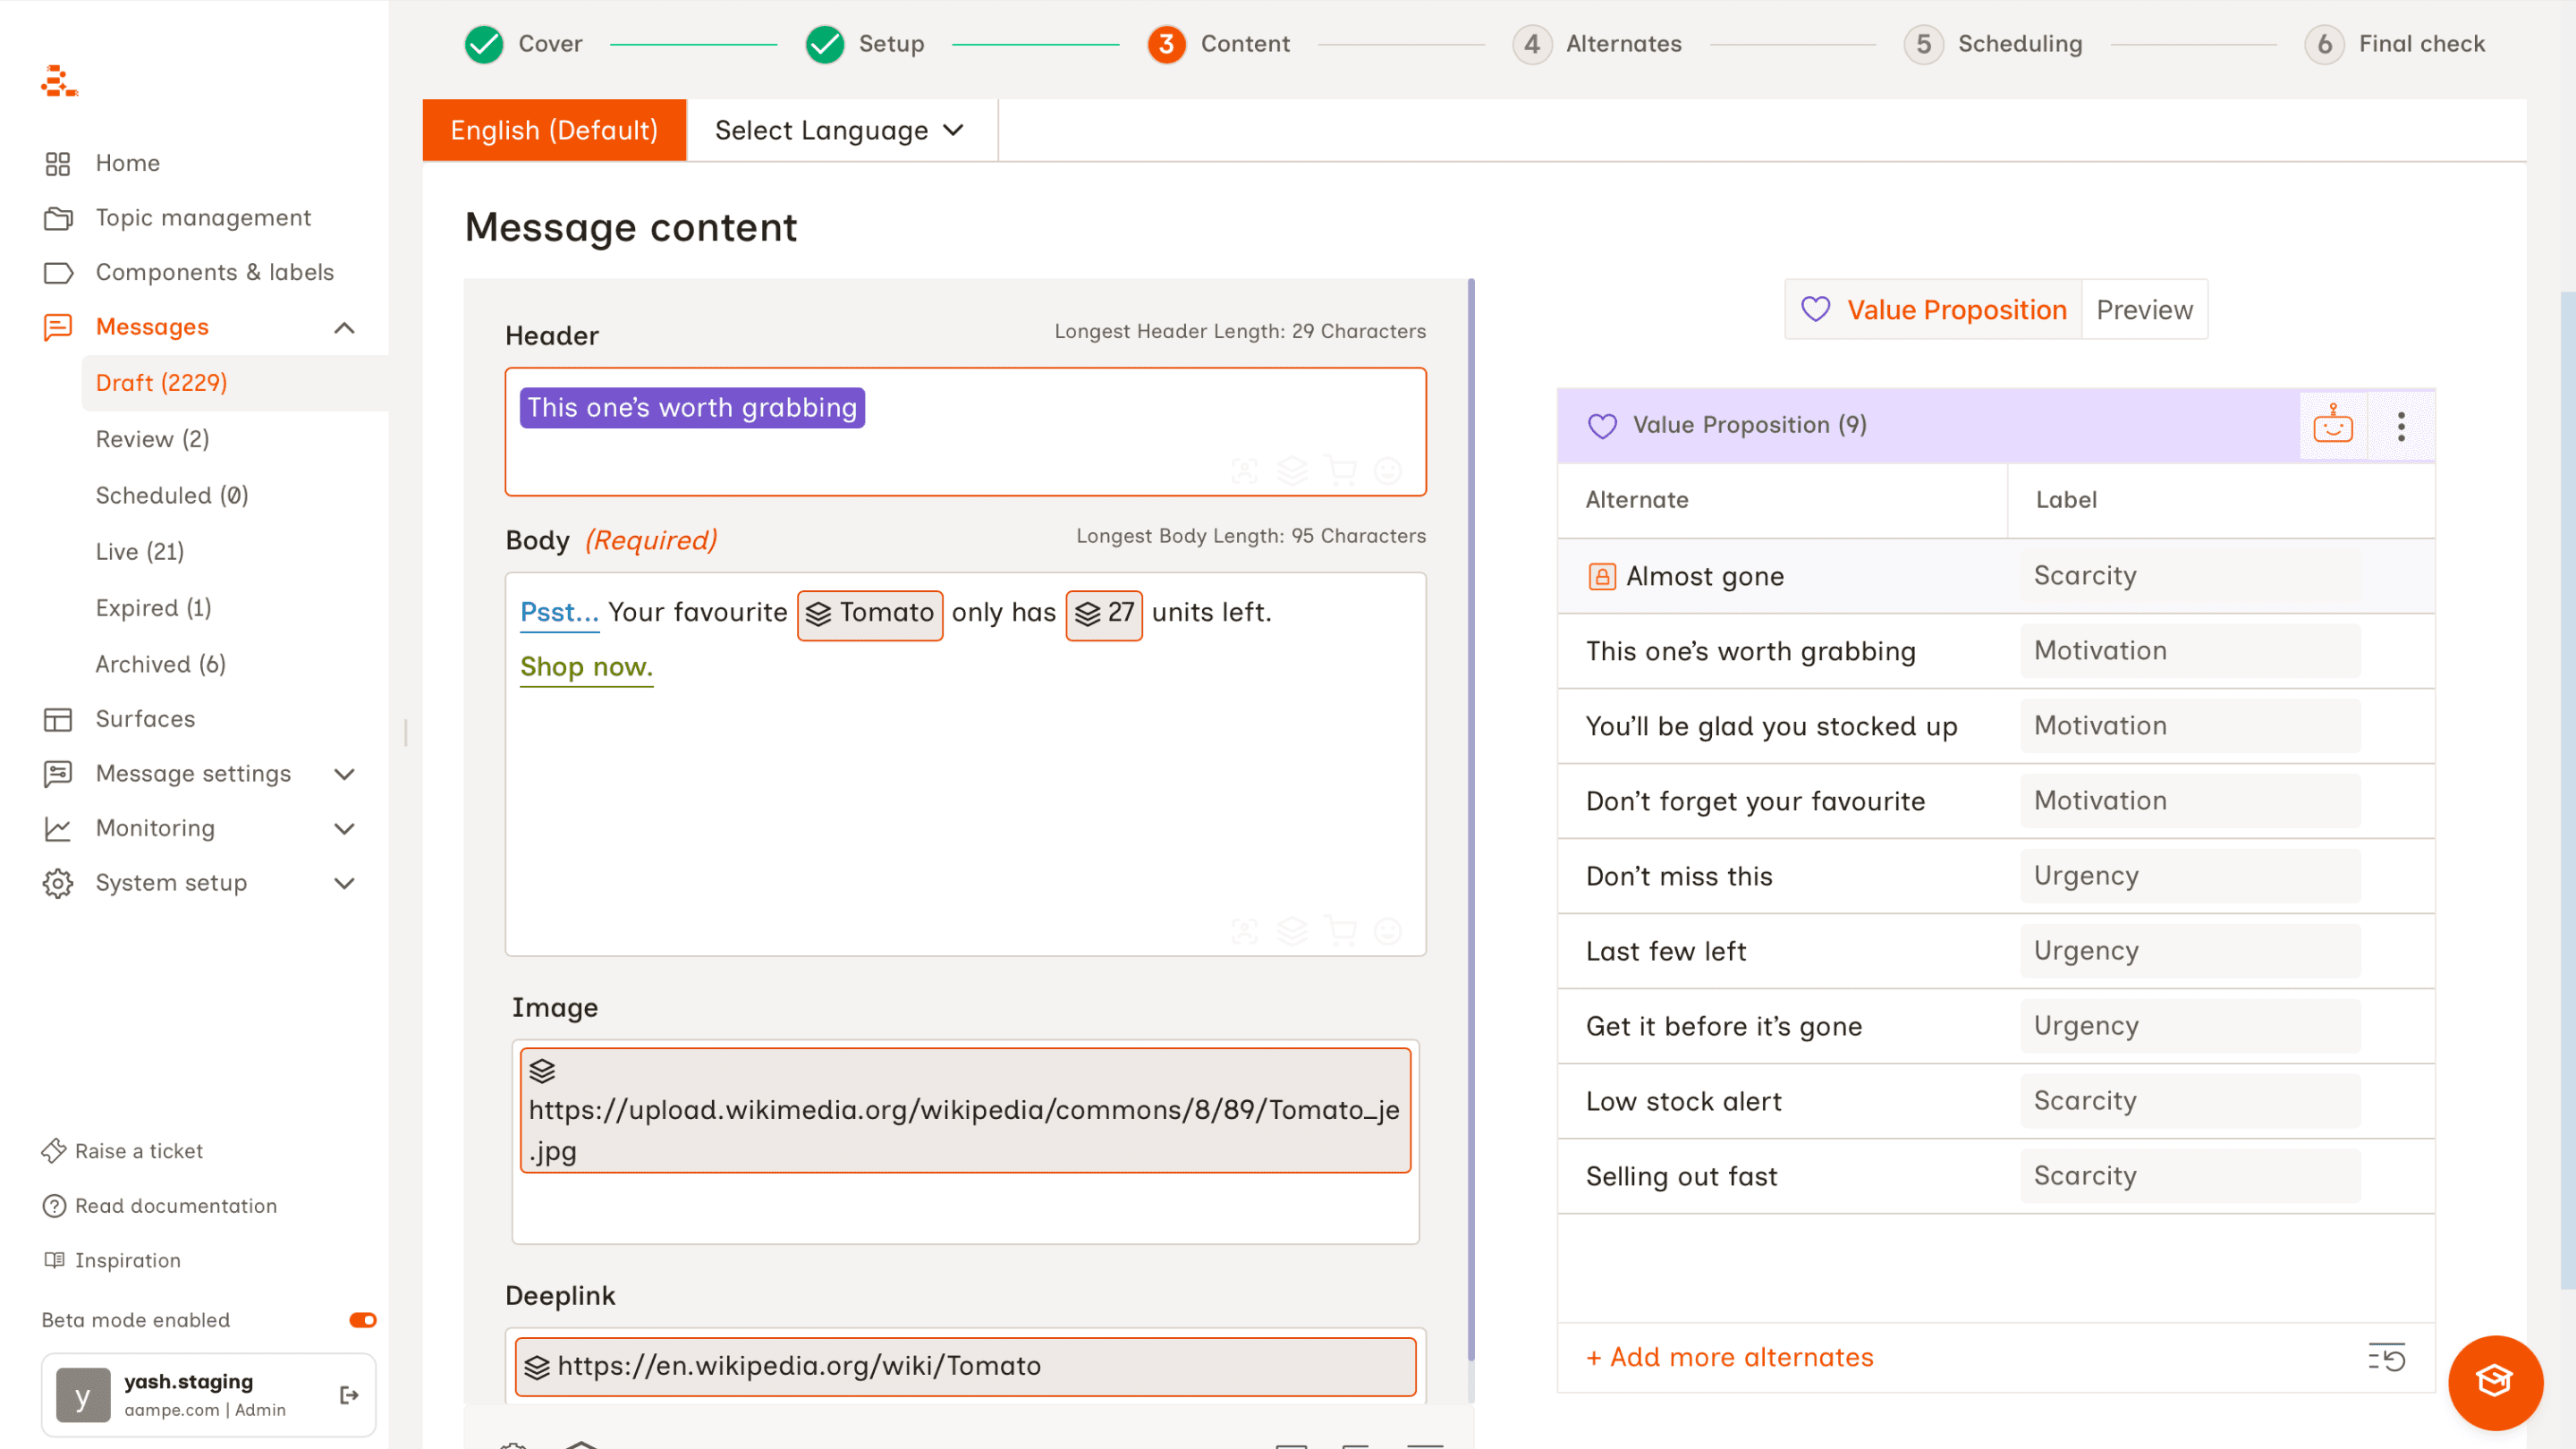
Task: Click the cart icon in Body field
Action: tap(1340, 931)
